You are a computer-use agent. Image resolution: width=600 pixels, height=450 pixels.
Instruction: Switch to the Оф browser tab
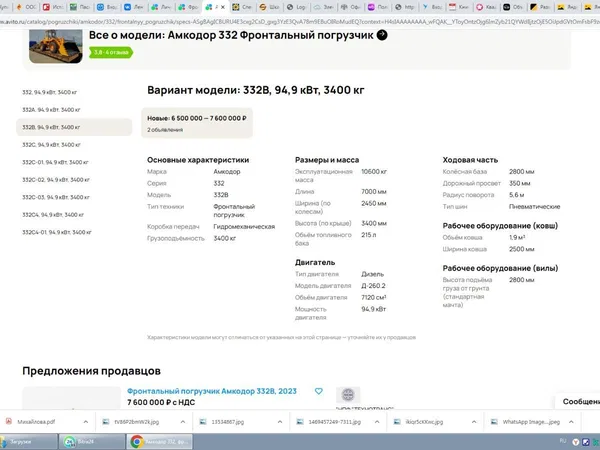pyautogui.click(x=350, y=7)
